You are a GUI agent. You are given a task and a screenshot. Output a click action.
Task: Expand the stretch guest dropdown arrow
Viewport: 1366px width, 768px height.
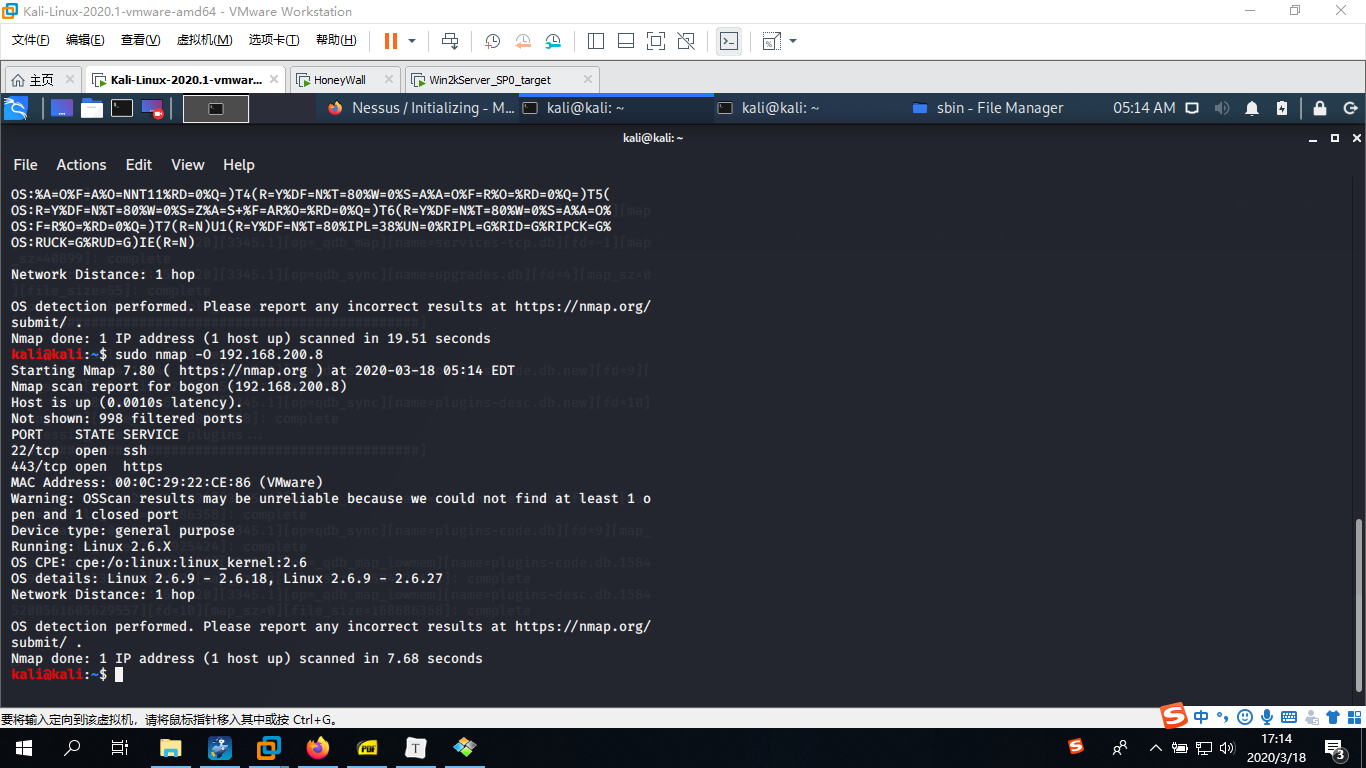click(x=793, y=41)
